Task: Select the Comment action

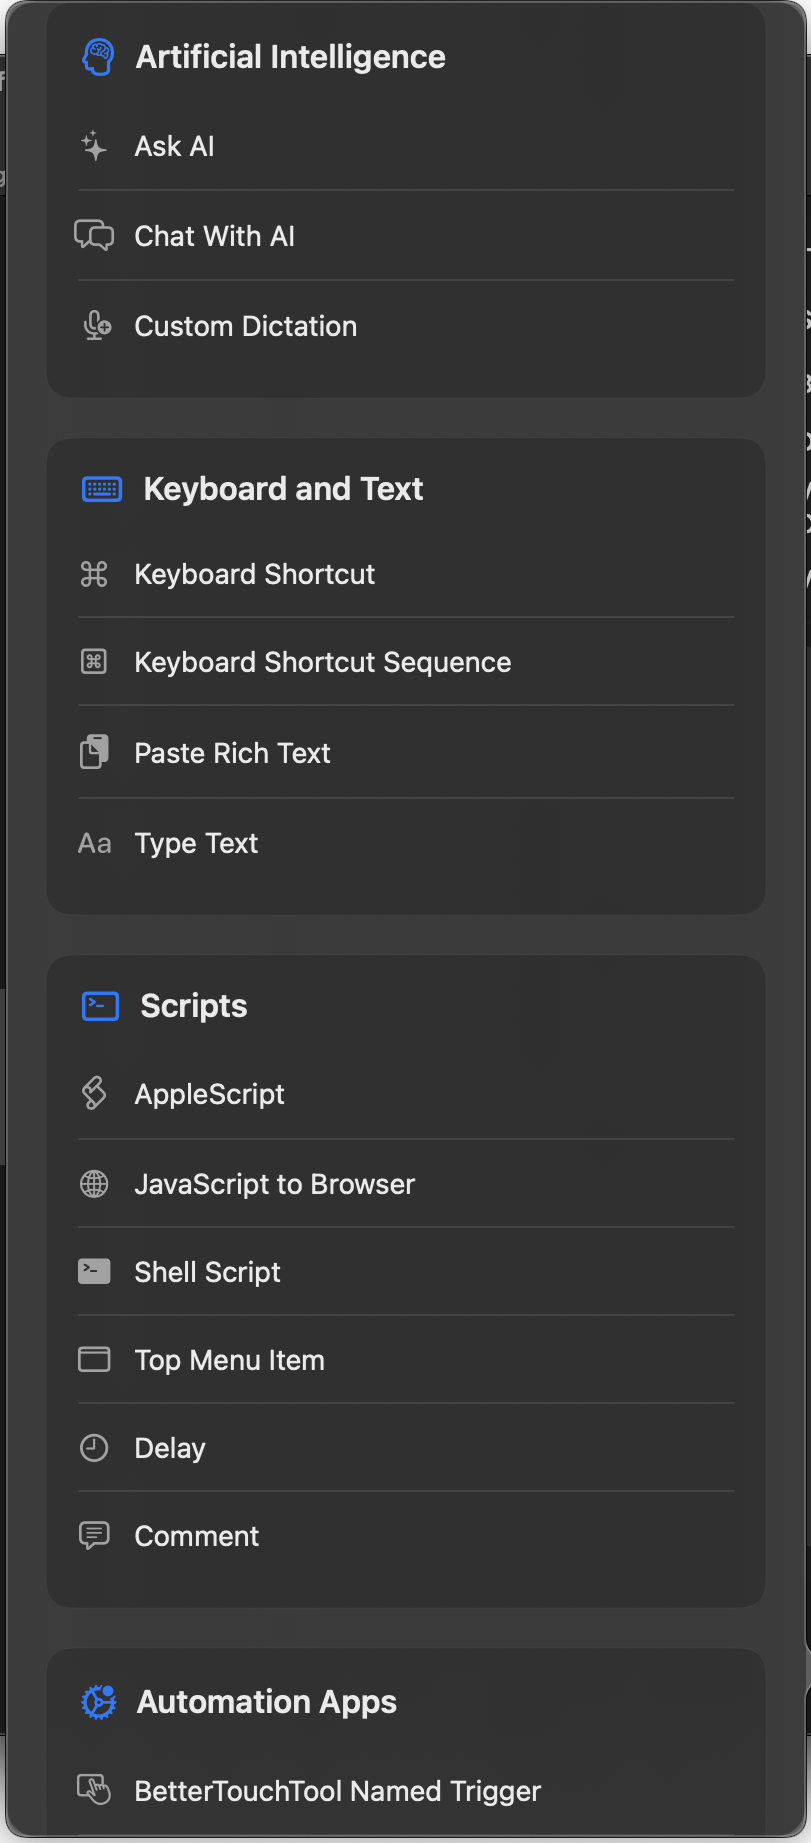Action: [196, 1536]
